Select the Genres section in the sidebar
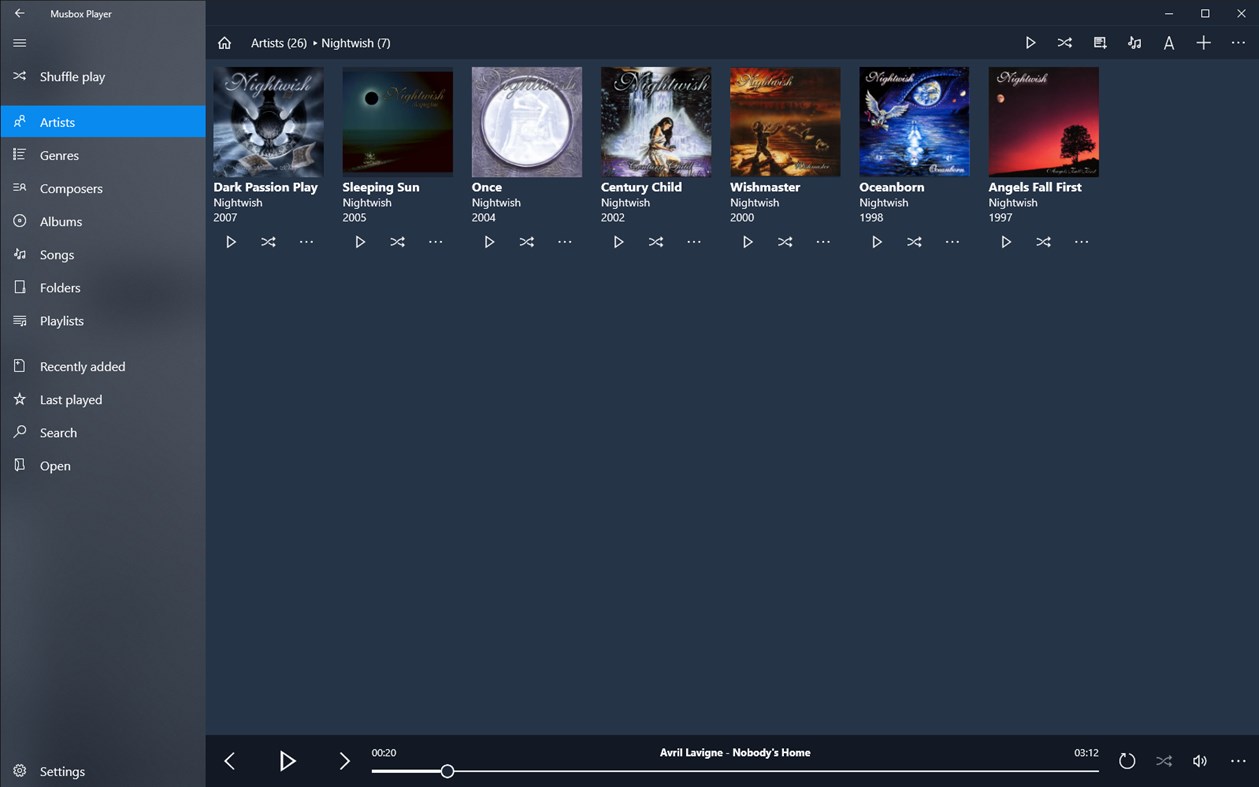This screenshot has height=787, width=1259. (x=59, y=155)
